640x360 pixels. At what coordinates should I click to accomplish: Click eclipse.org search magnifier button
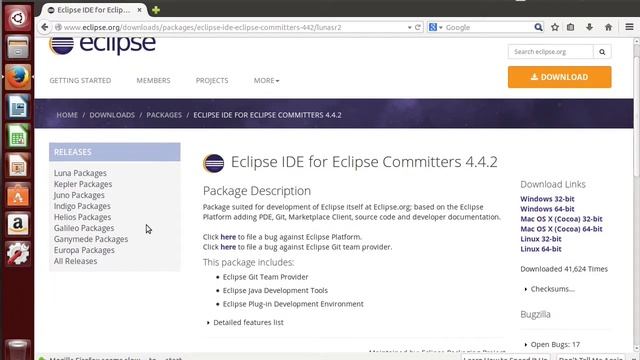coord(602,52)
